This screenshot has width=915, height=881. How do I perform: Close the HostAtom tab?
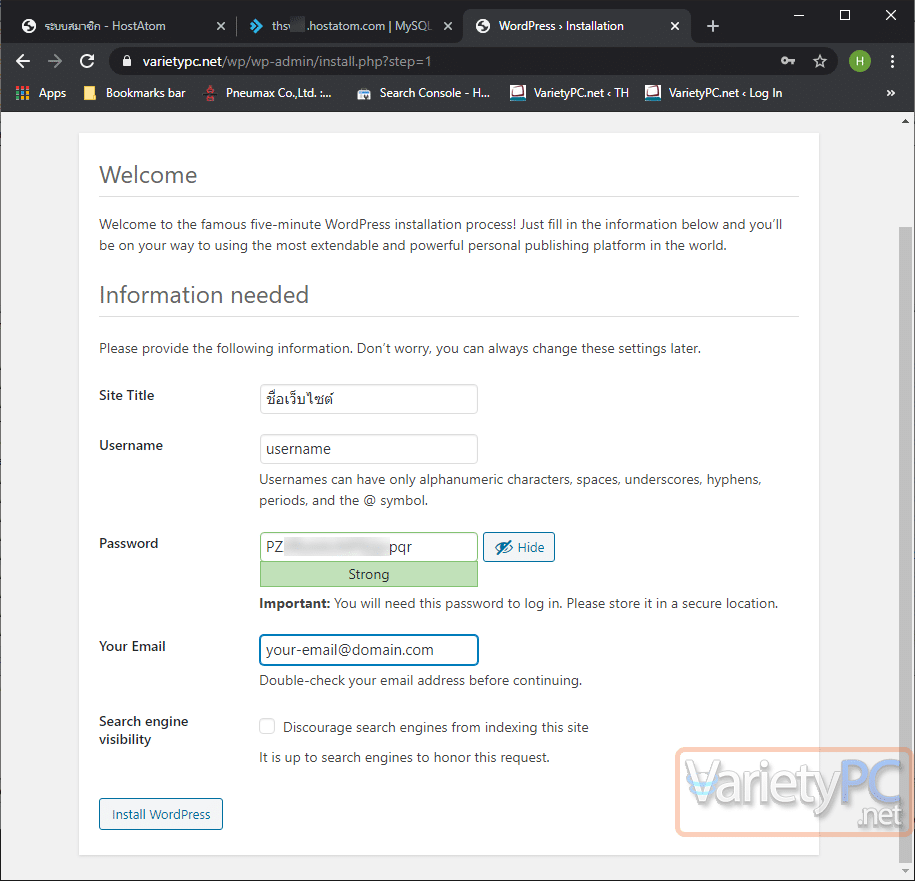[221, 26]
